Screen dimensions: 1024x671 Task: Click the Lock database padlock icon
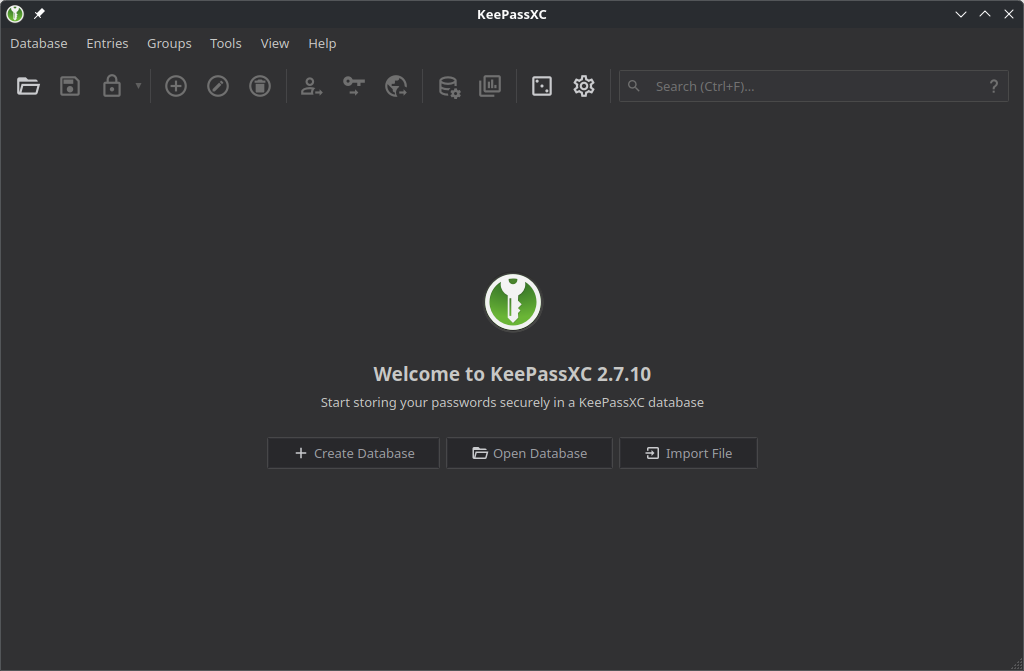112,86
